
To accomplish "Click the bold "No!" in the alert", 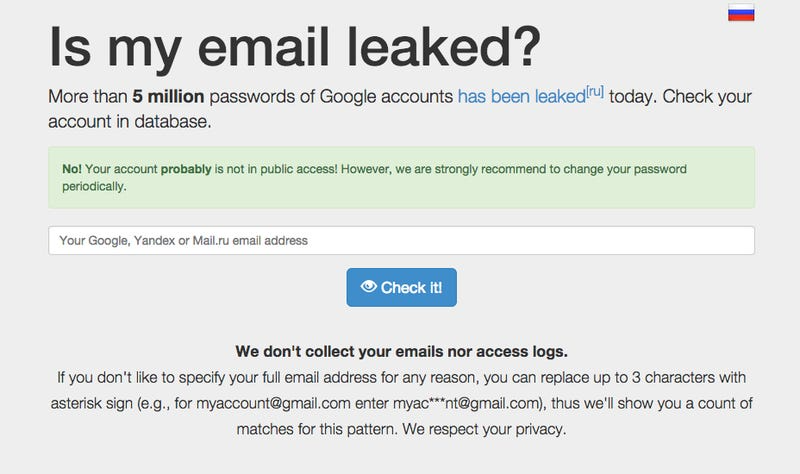I will pos(71,169).
